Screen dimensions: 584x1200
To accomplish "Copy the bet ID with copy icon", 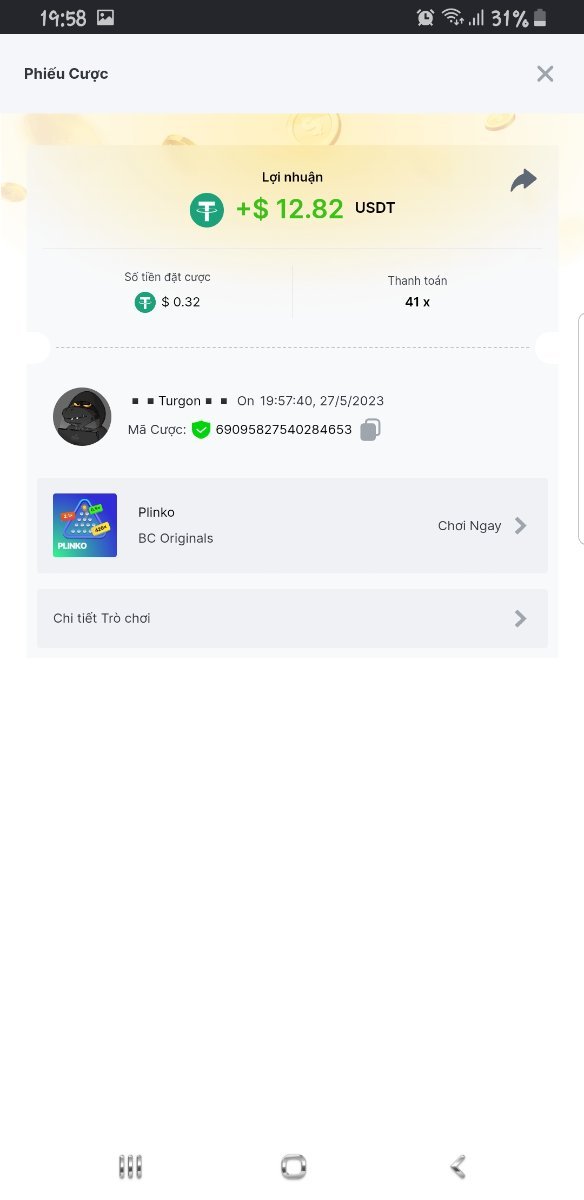I will pos(370,430).
